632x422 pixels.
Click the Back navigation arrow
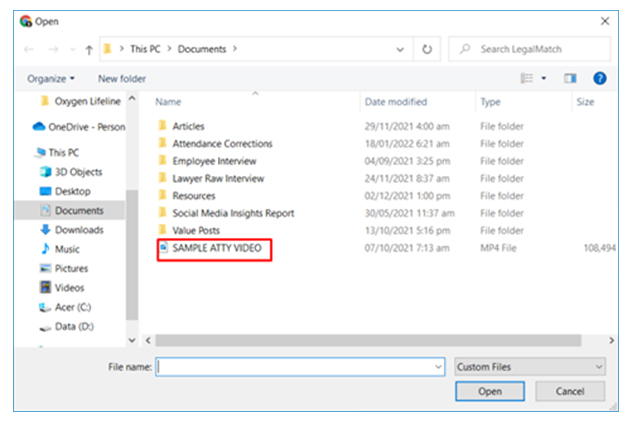(29, 50)
